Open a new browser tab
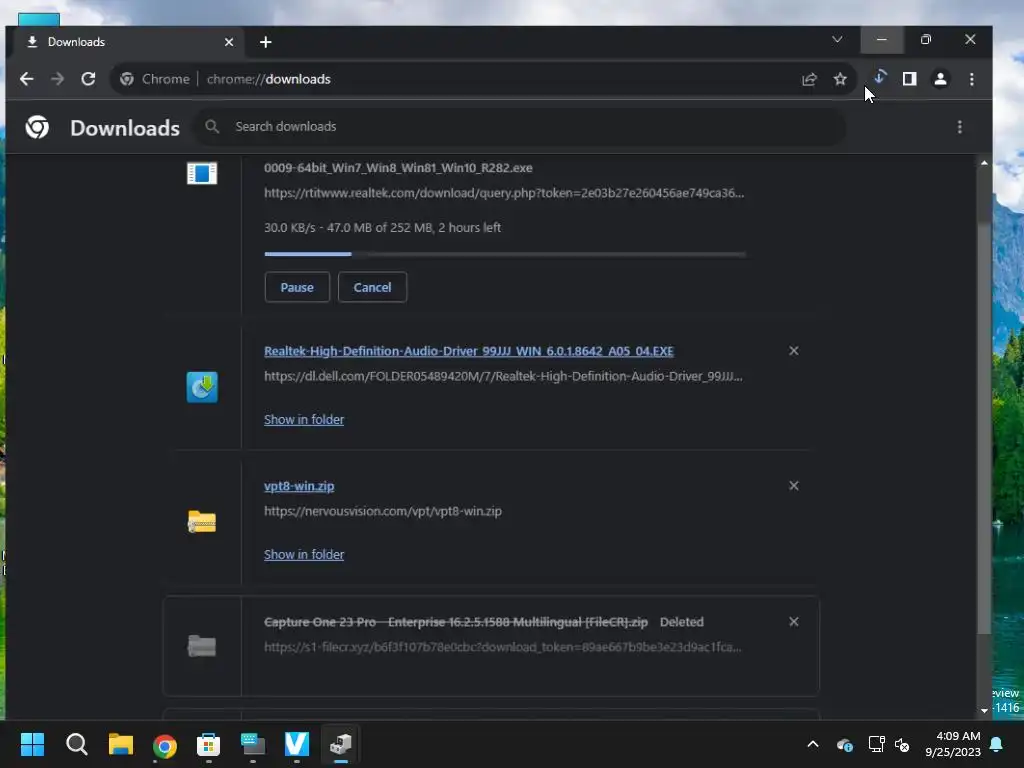The image size is (1024, 768). pyautogui.click(x=265, y=42)
